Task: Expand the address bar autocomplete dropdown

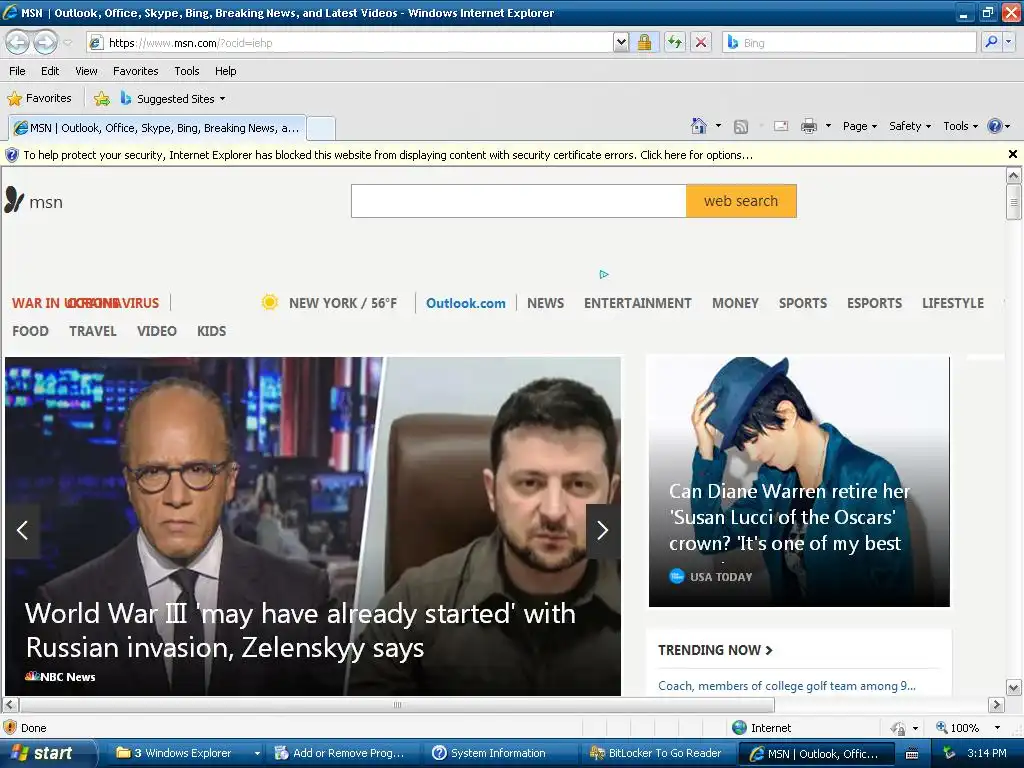Action: 621,43
